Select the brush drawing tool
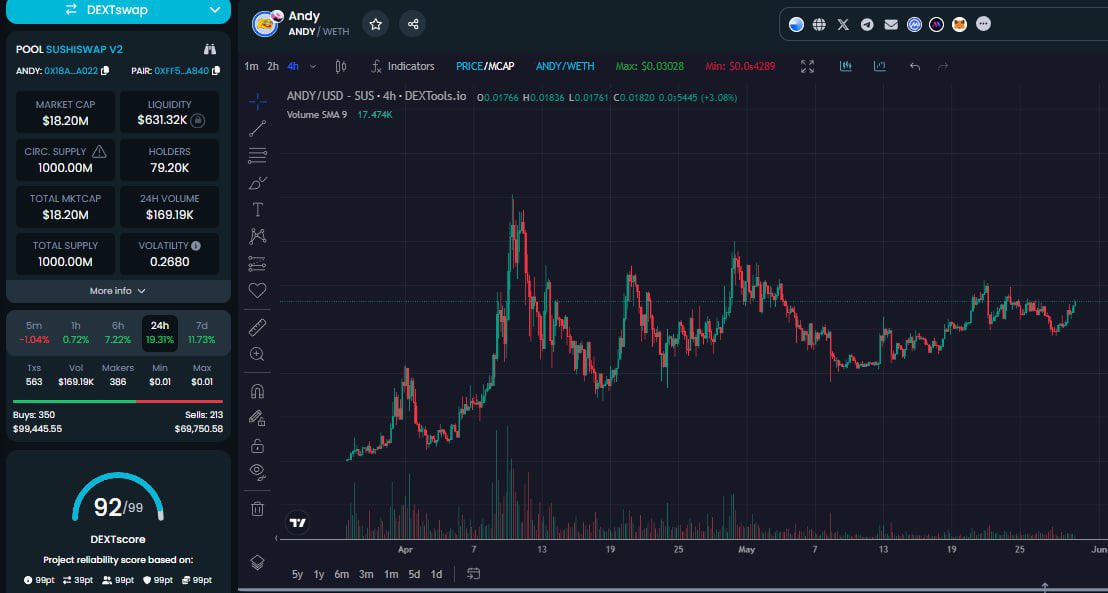The image size is (1108, 593). [258, 183]
